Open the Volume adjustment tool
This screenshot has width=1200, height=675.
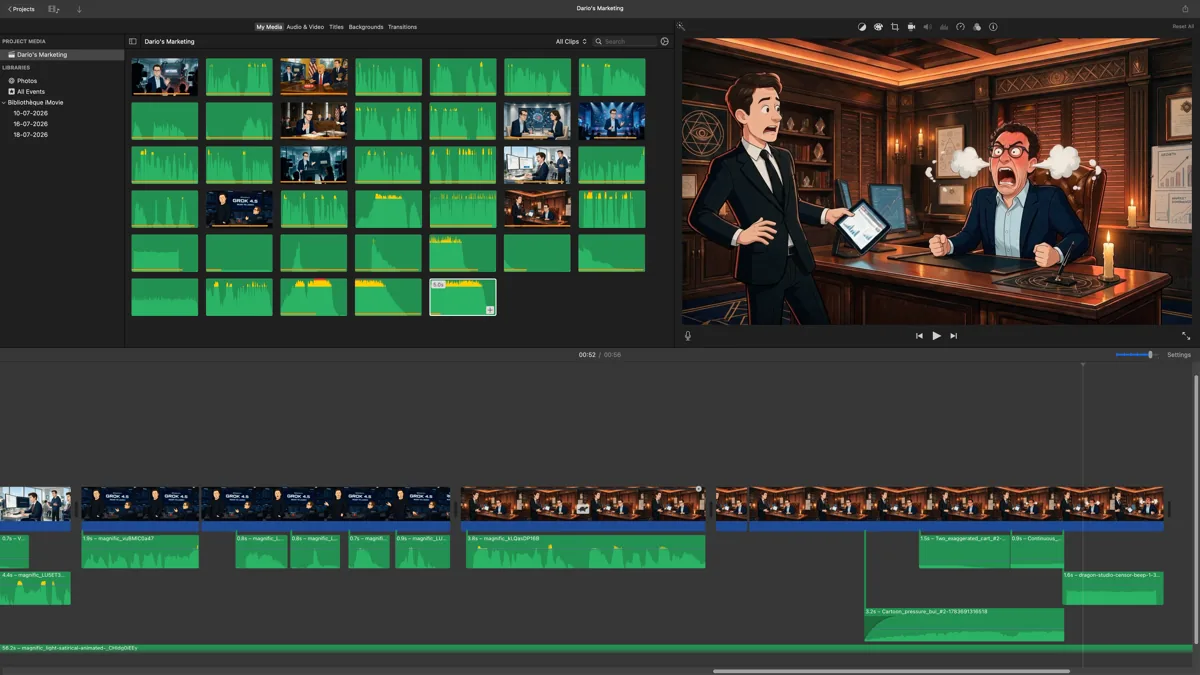tap(927, 27)
